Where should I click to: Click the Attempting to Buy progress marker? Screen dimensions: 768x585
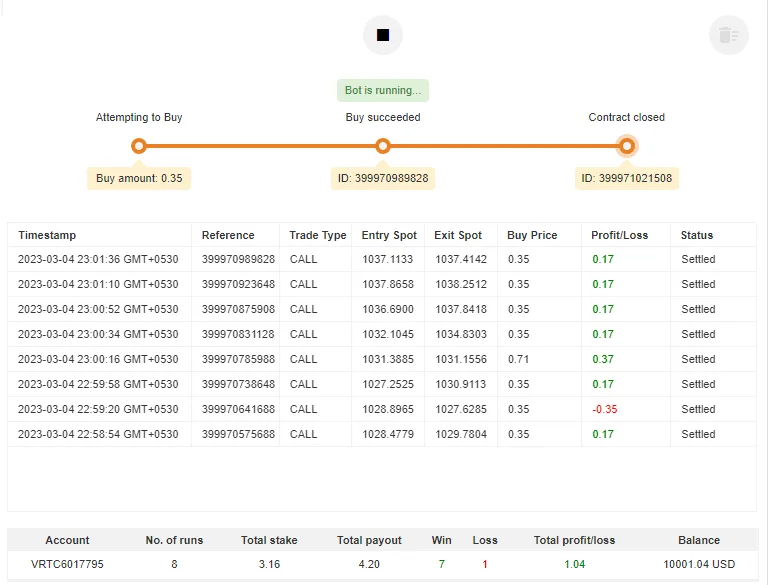click(139, 146)
